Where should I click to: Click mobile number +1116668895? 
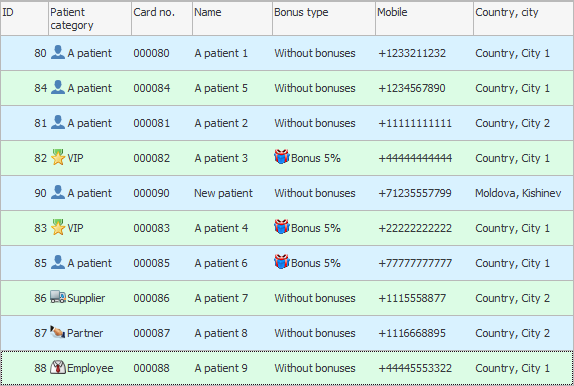tap(412, 333)
